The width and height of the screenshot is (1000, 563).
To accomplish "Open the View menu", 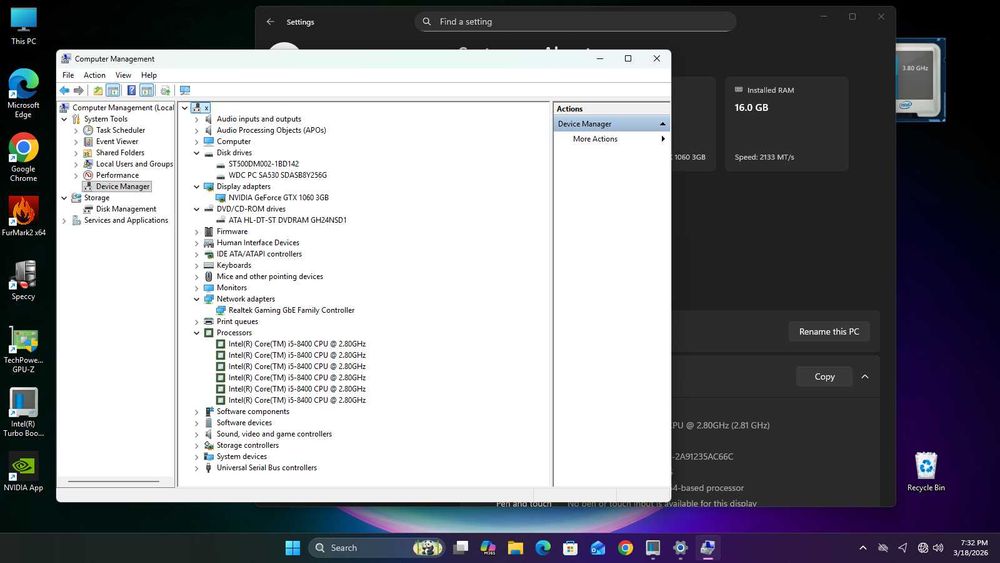I will (x=123, y=75).
